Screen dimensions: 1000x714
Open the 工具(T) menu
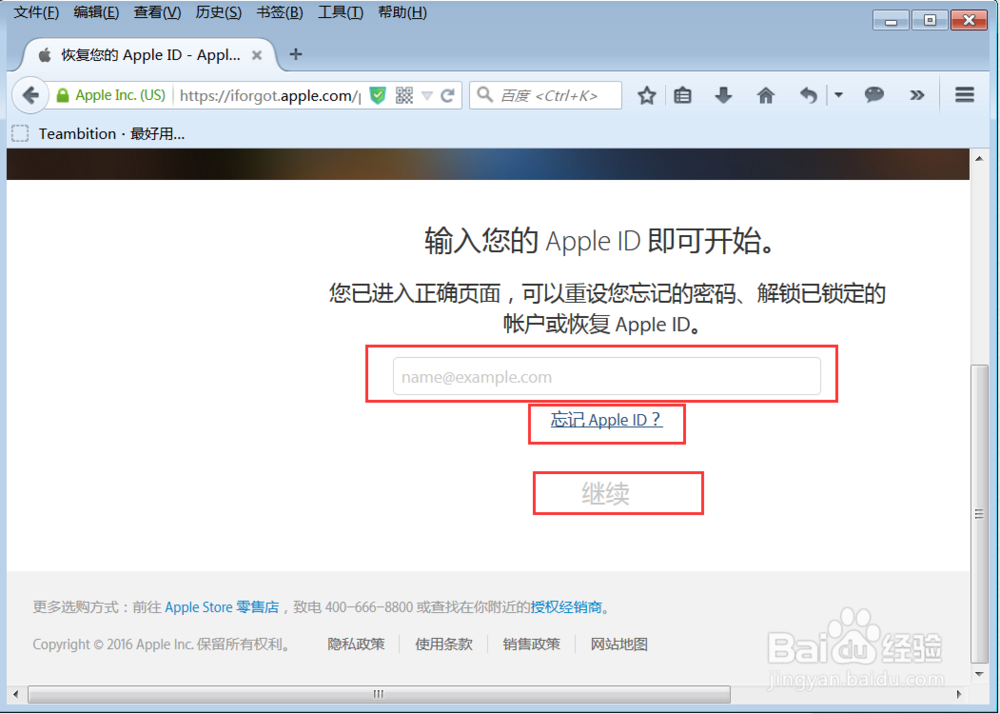341,12
